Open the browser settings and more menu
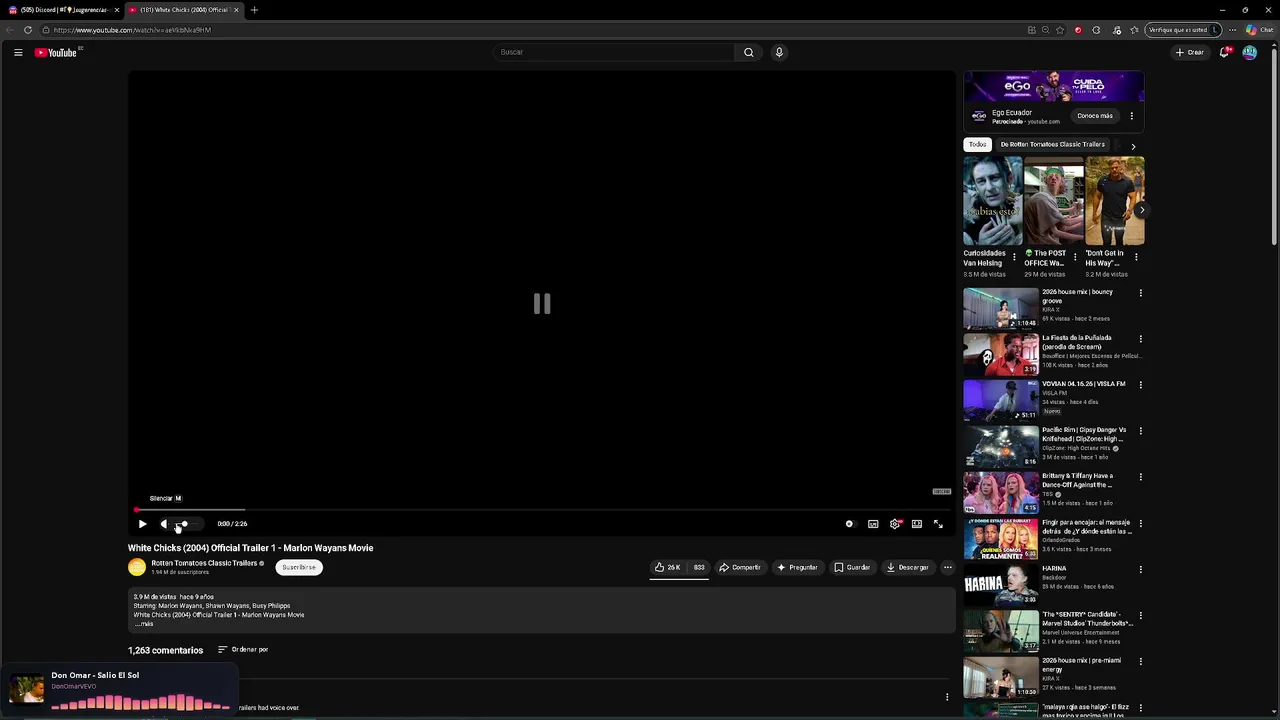This screenshot has height=720, width=1280. tap(1232, 30)
